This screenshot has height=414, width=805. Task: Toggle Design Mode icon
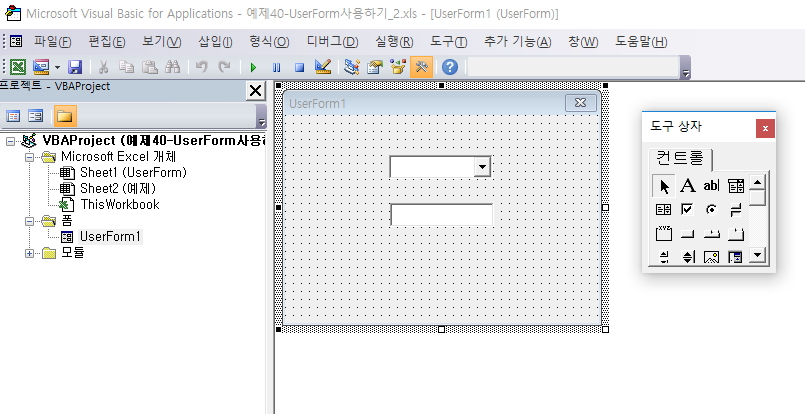pyautogui.click(x=323, y=67)
